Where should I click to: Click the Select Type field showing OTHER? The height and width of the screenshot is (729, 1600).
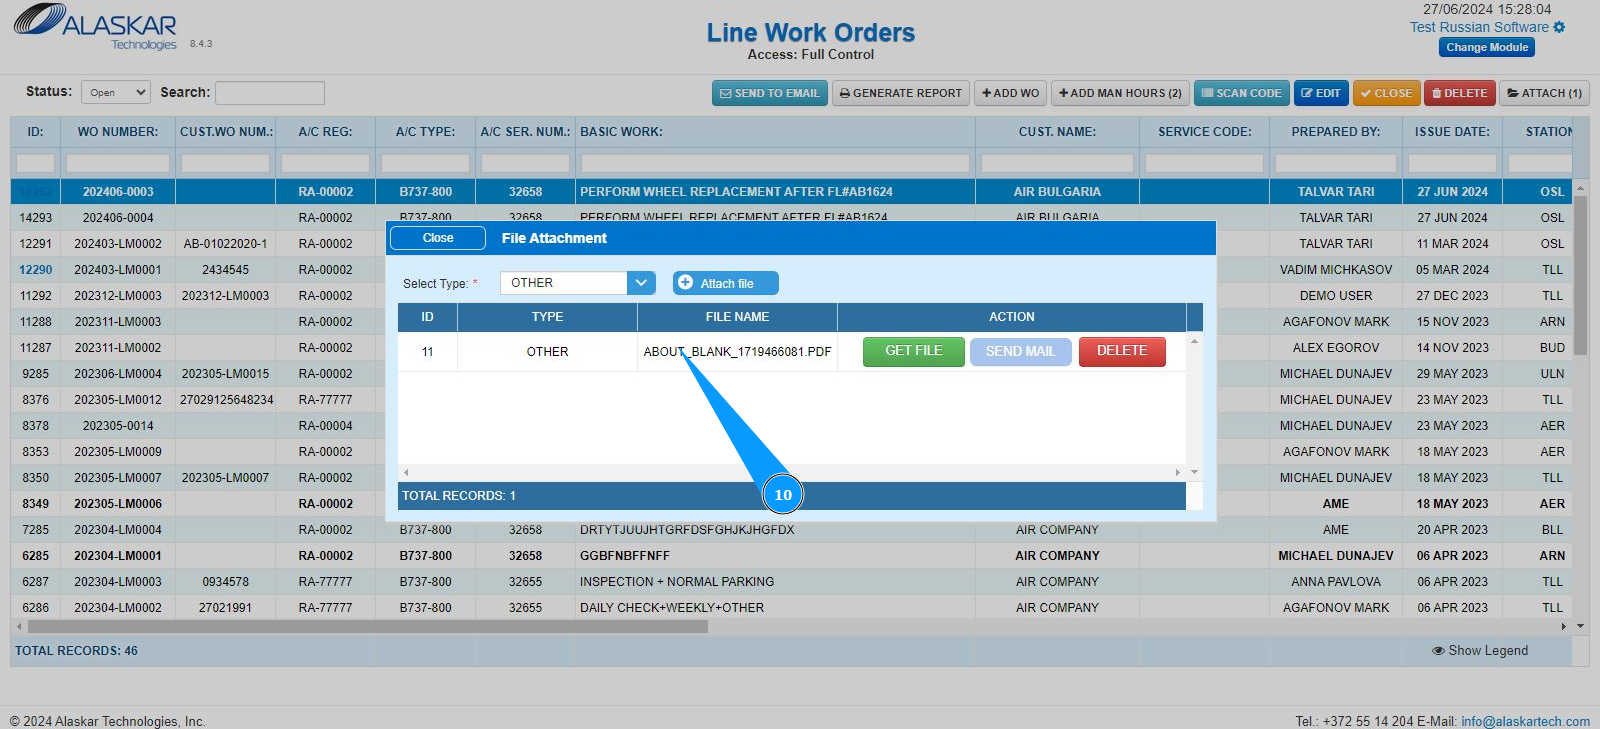click(x=564, y=283)
